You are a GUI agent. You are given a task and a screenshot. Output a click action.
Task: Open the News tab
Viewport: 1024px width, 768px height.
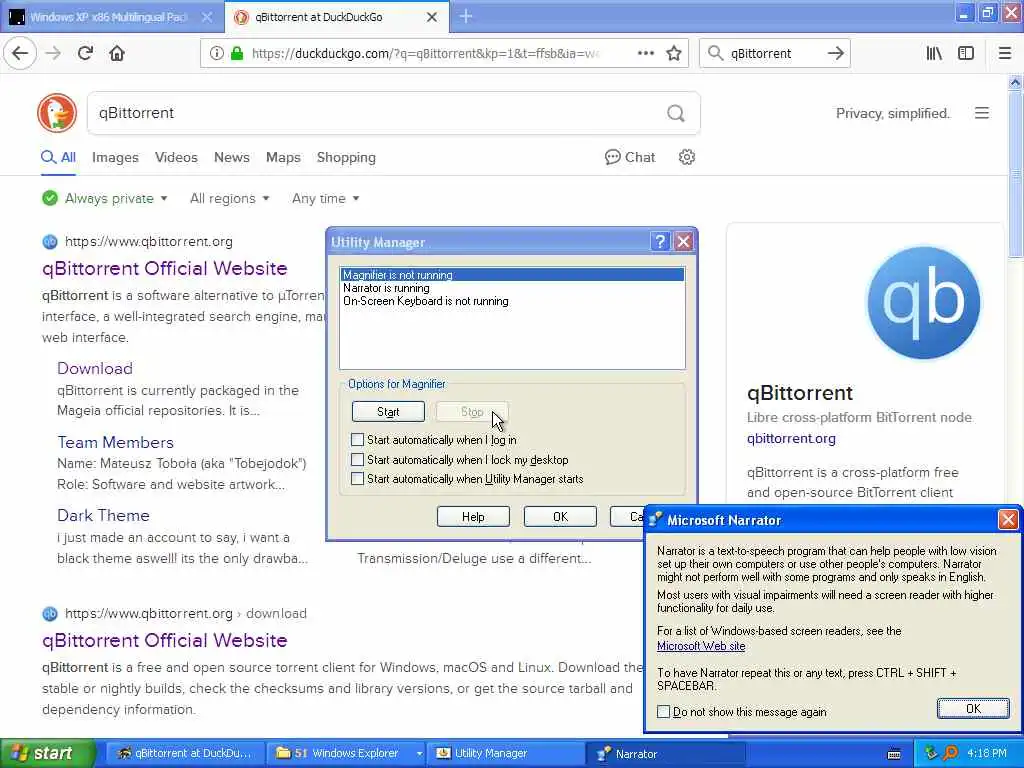point(232,157)
